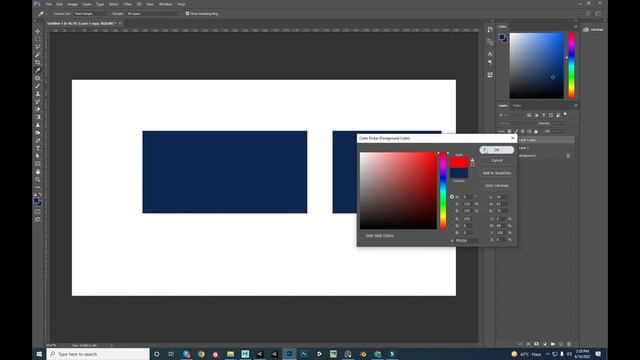640x360 pixels.
Task: Open the Sample Size dropdown
Action: (x=90, y=13)
